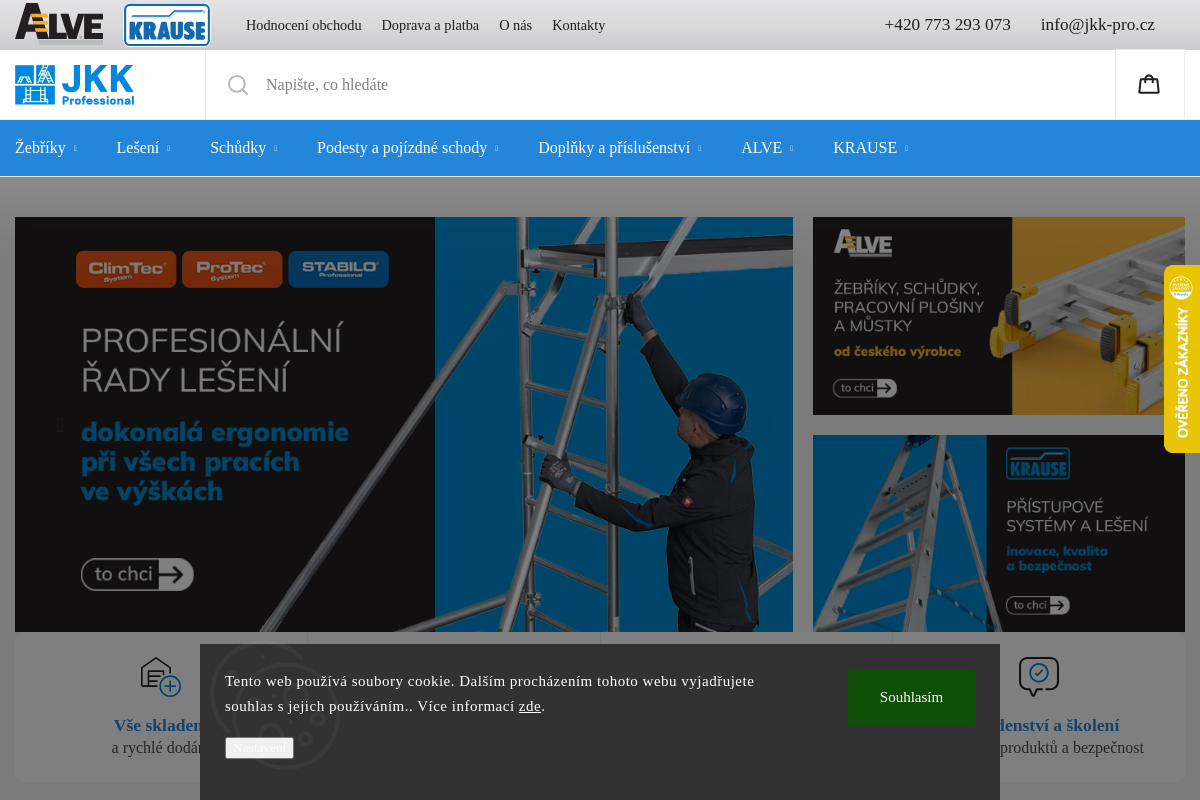
Task: Expand Doplňky a příslušenství arrow
Action: [699, 148]
